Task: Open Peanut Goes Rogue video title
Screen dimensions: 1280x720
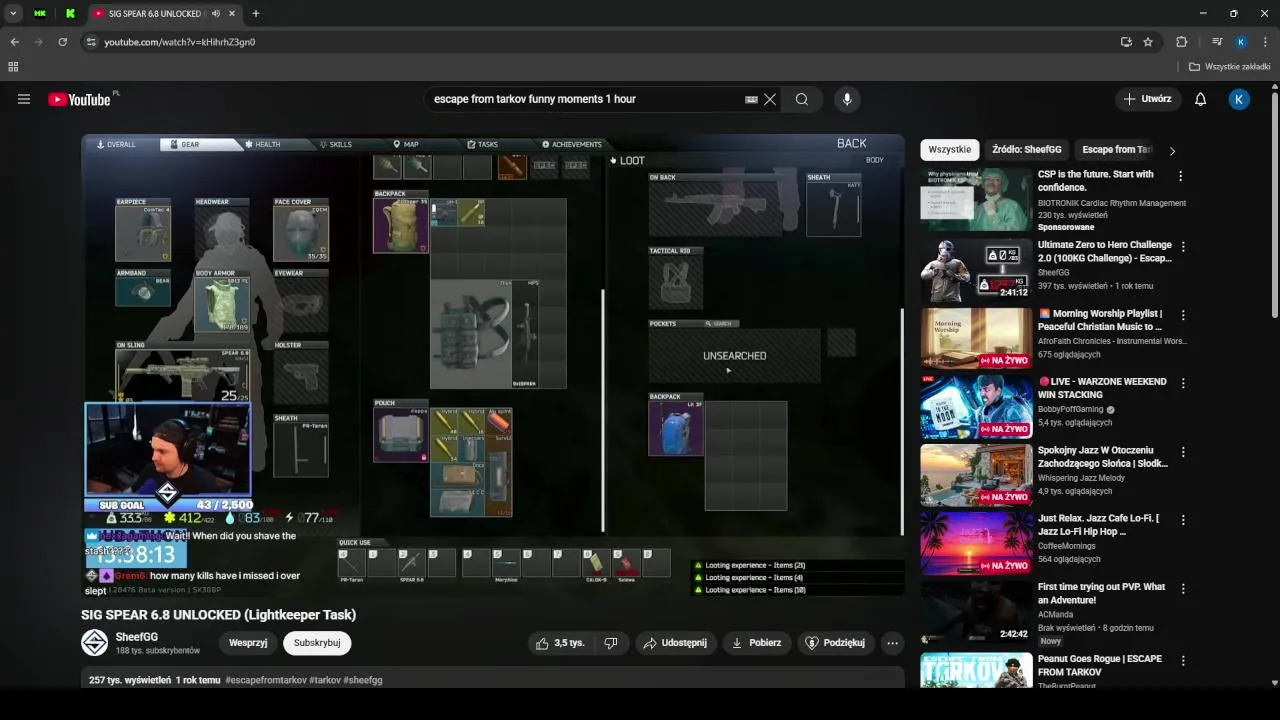Action: click(1100, 665)
